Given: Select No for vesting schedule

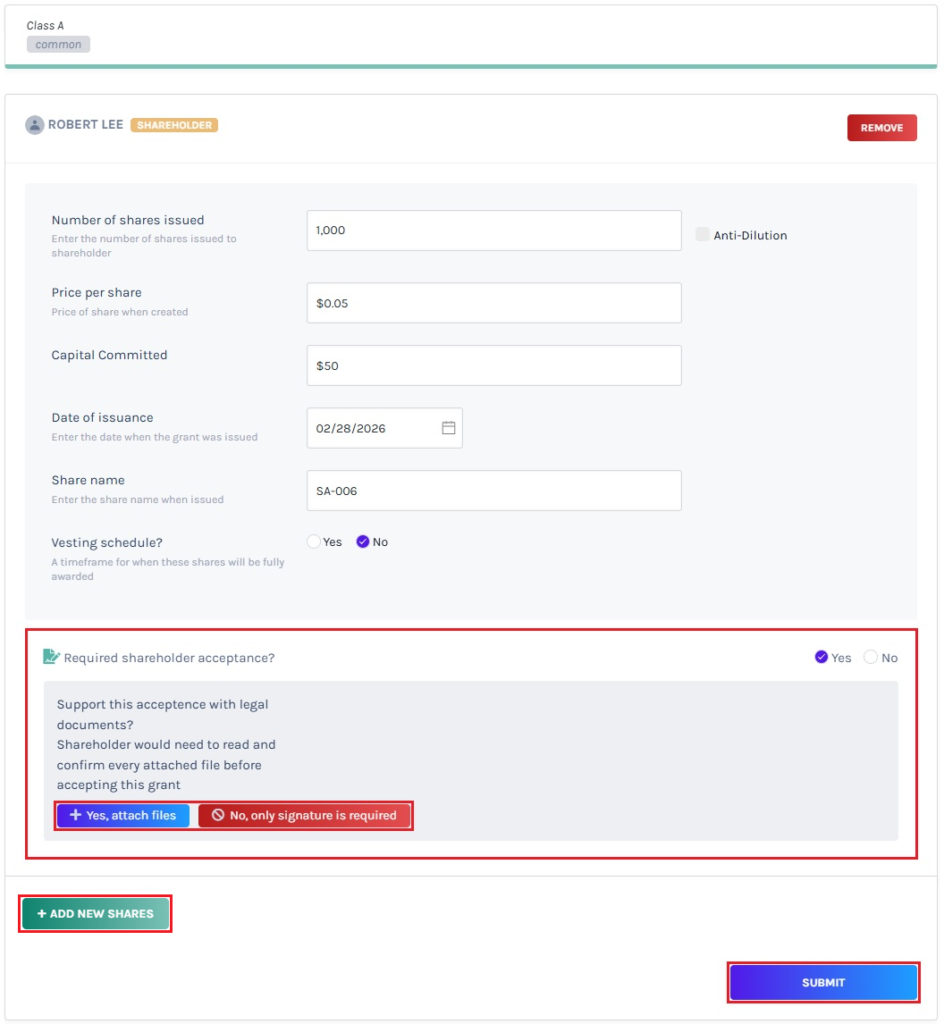Looking at the screenshot, I should pyautogui.click(x=363, y=541).
